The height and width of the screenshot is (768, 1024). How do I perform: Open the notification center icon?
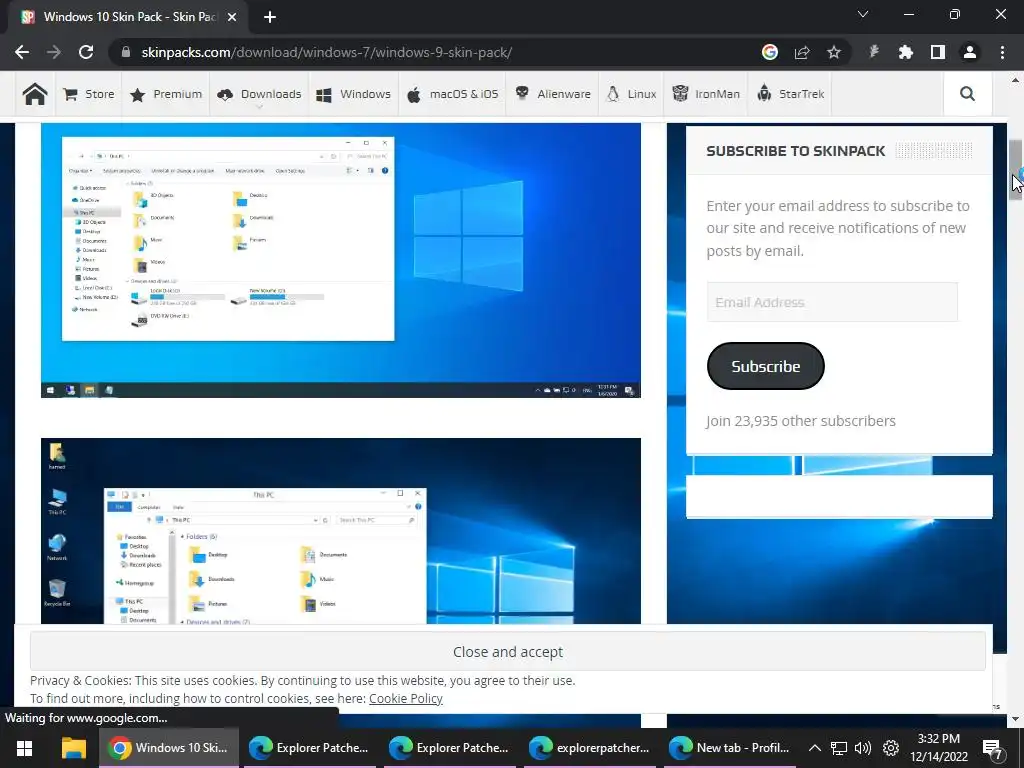pyautogui.click(x=993, y=748)
